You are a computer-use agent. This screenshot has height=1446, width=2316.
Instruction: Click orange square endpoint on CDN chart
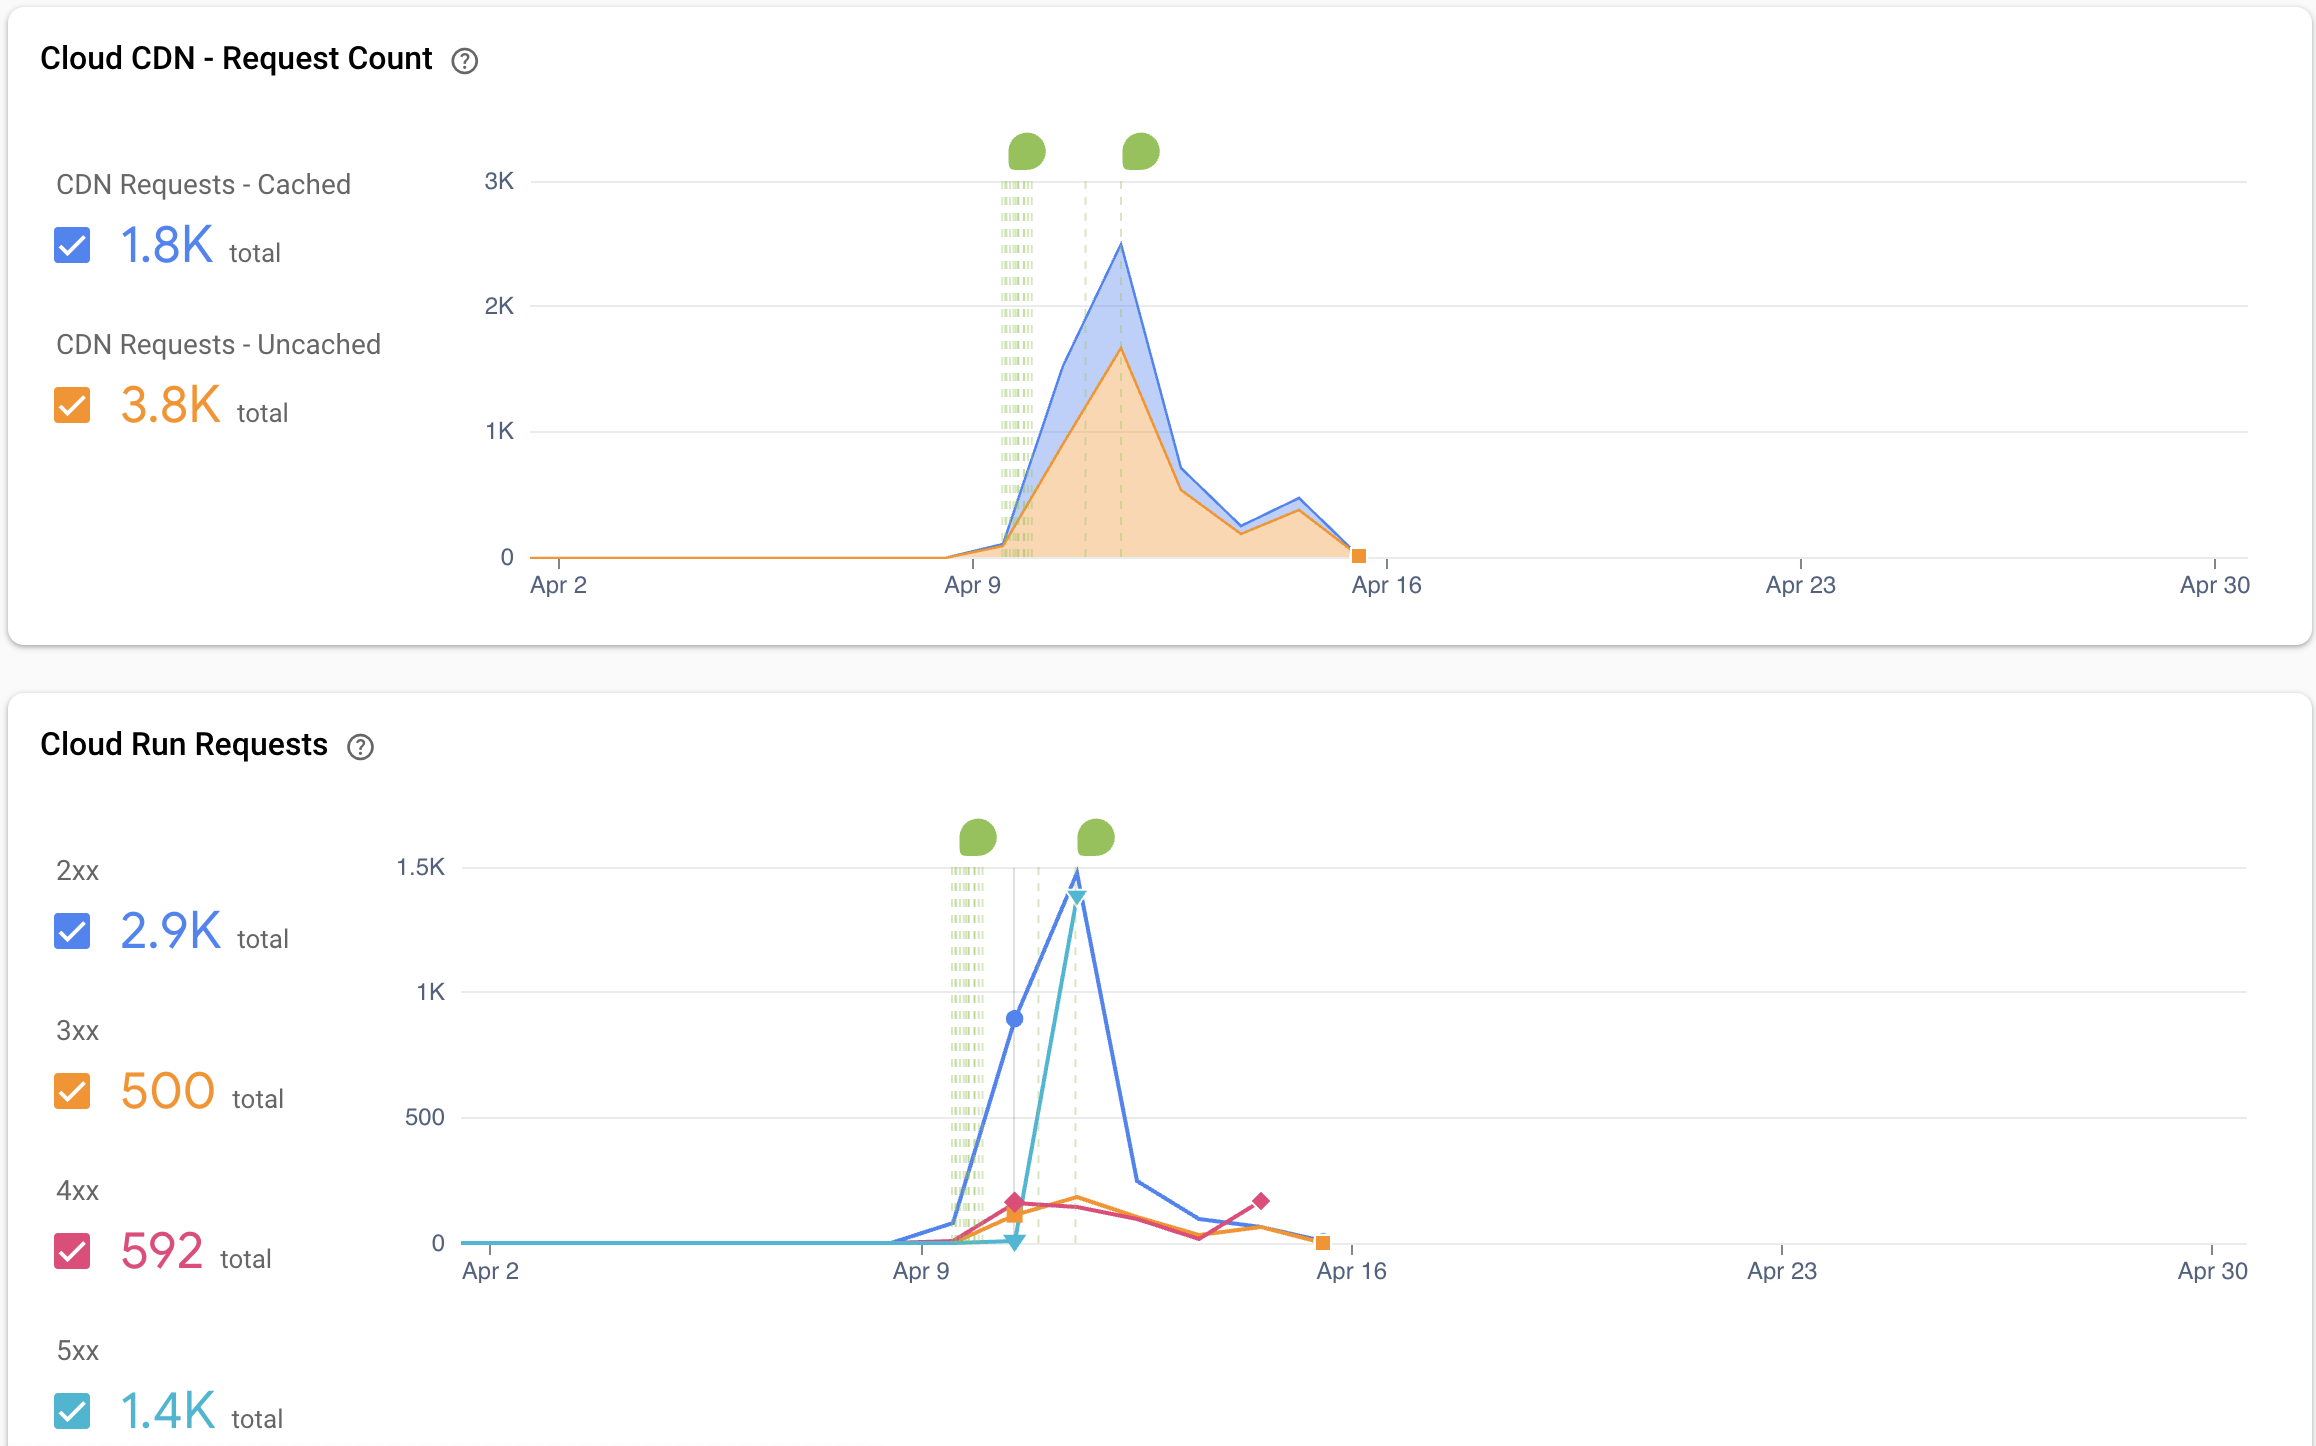pos(1359,556)
